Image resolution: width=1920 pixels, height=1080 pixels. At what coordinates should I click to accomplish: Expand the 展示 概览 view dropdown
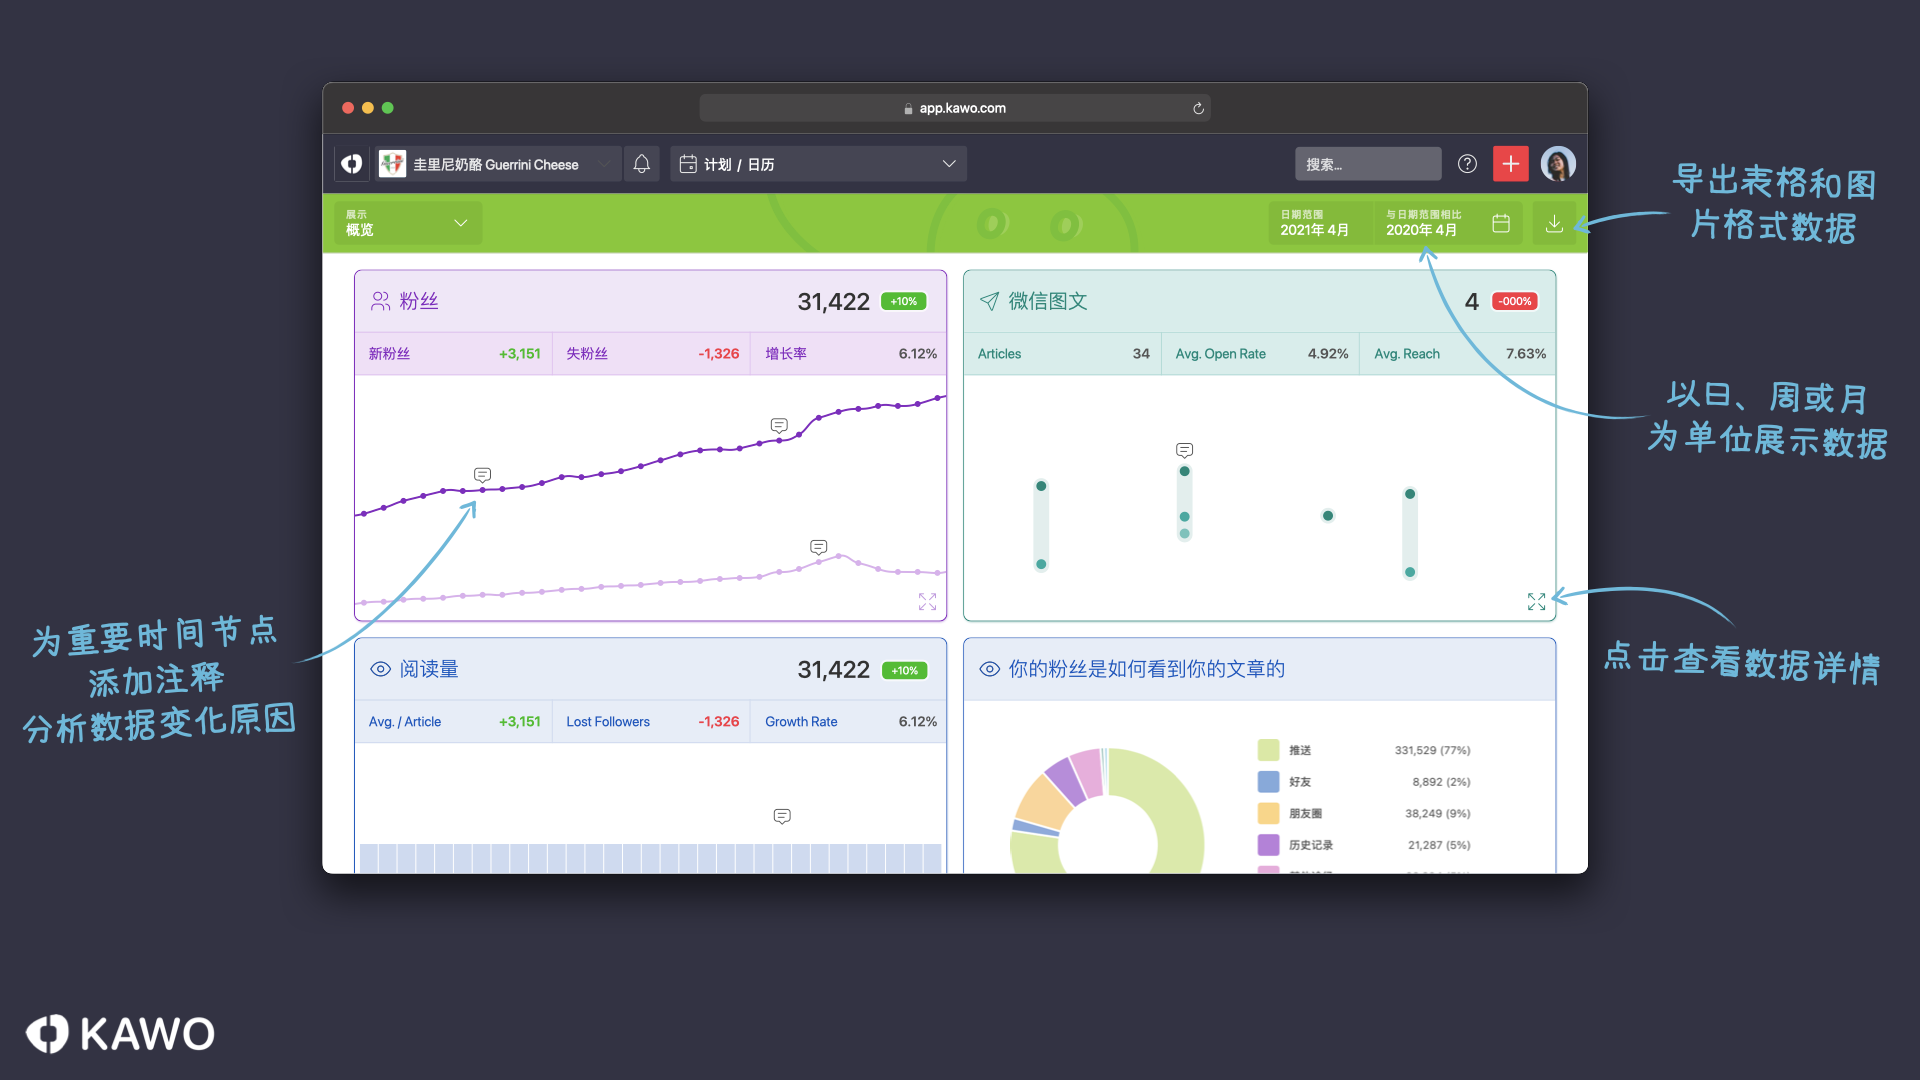point(408,223)
